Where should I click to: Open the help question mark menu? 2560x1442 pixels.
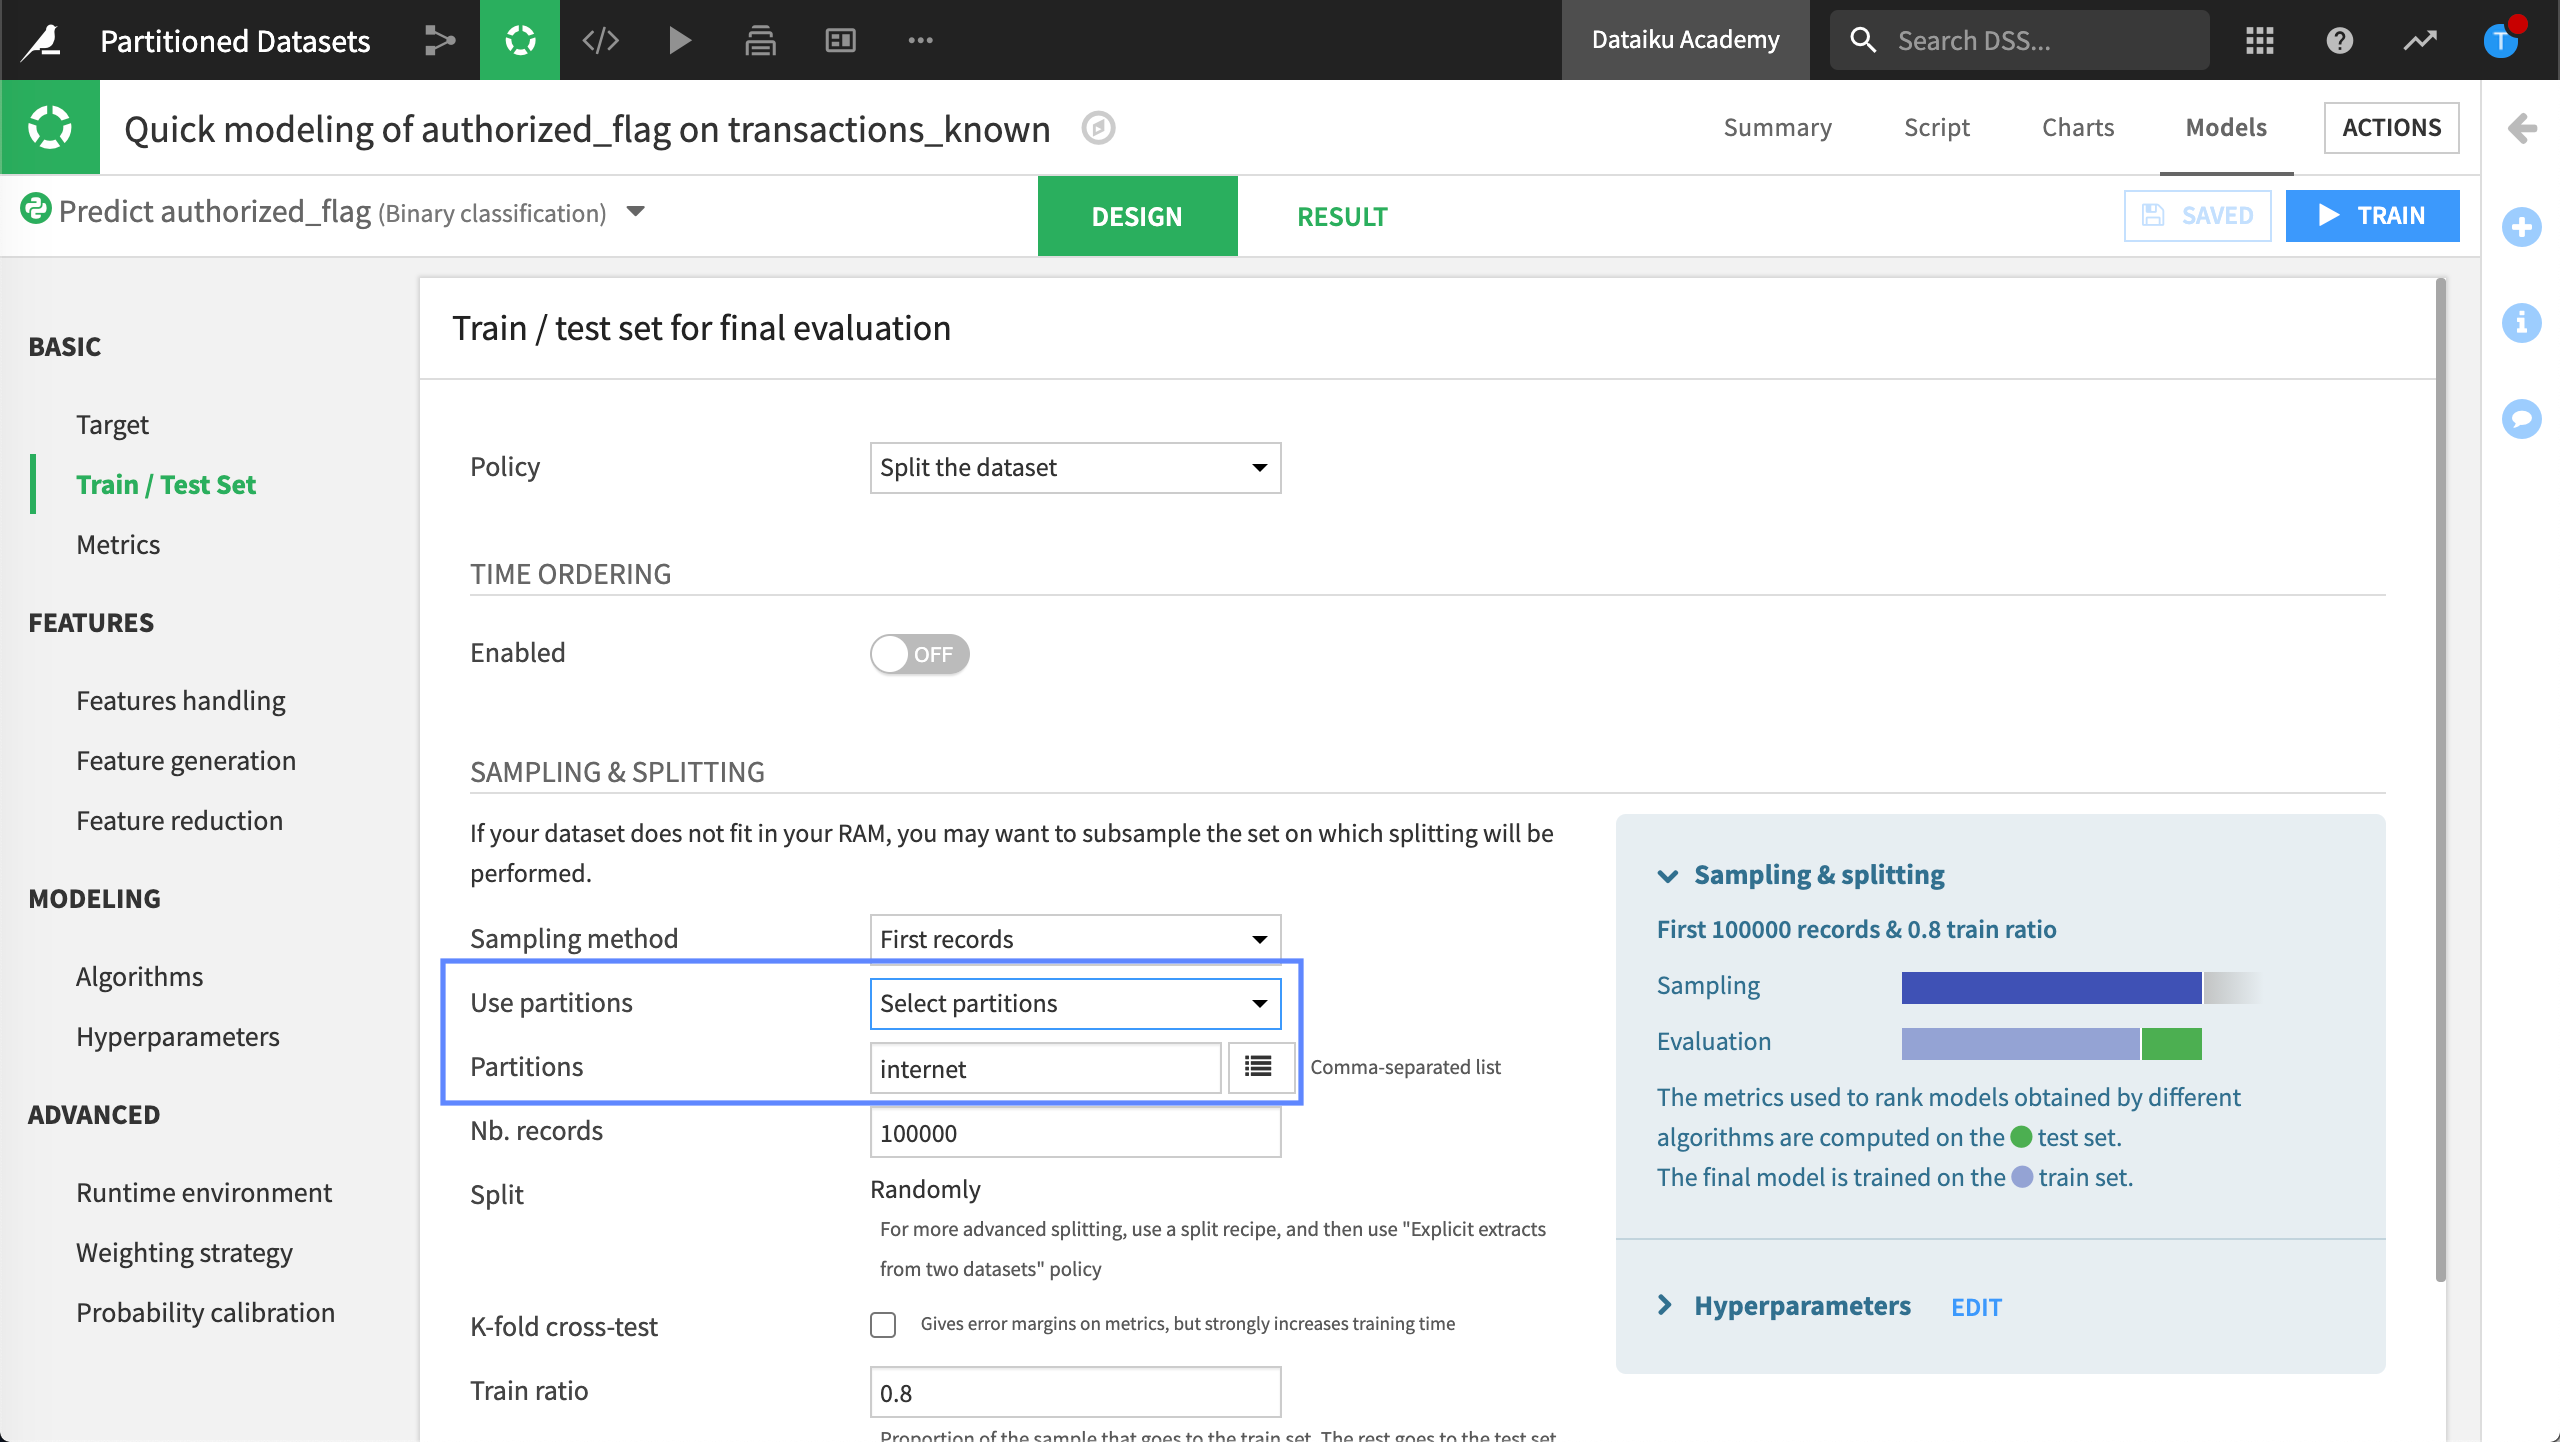(x=2339, y=40)
